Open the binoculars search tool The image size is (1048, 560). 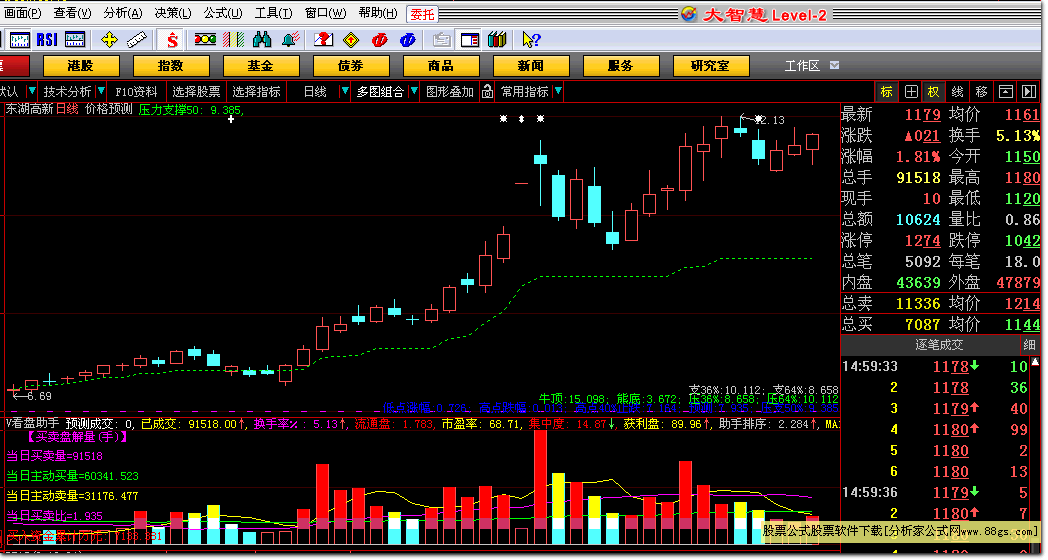[x=261, y=40]
